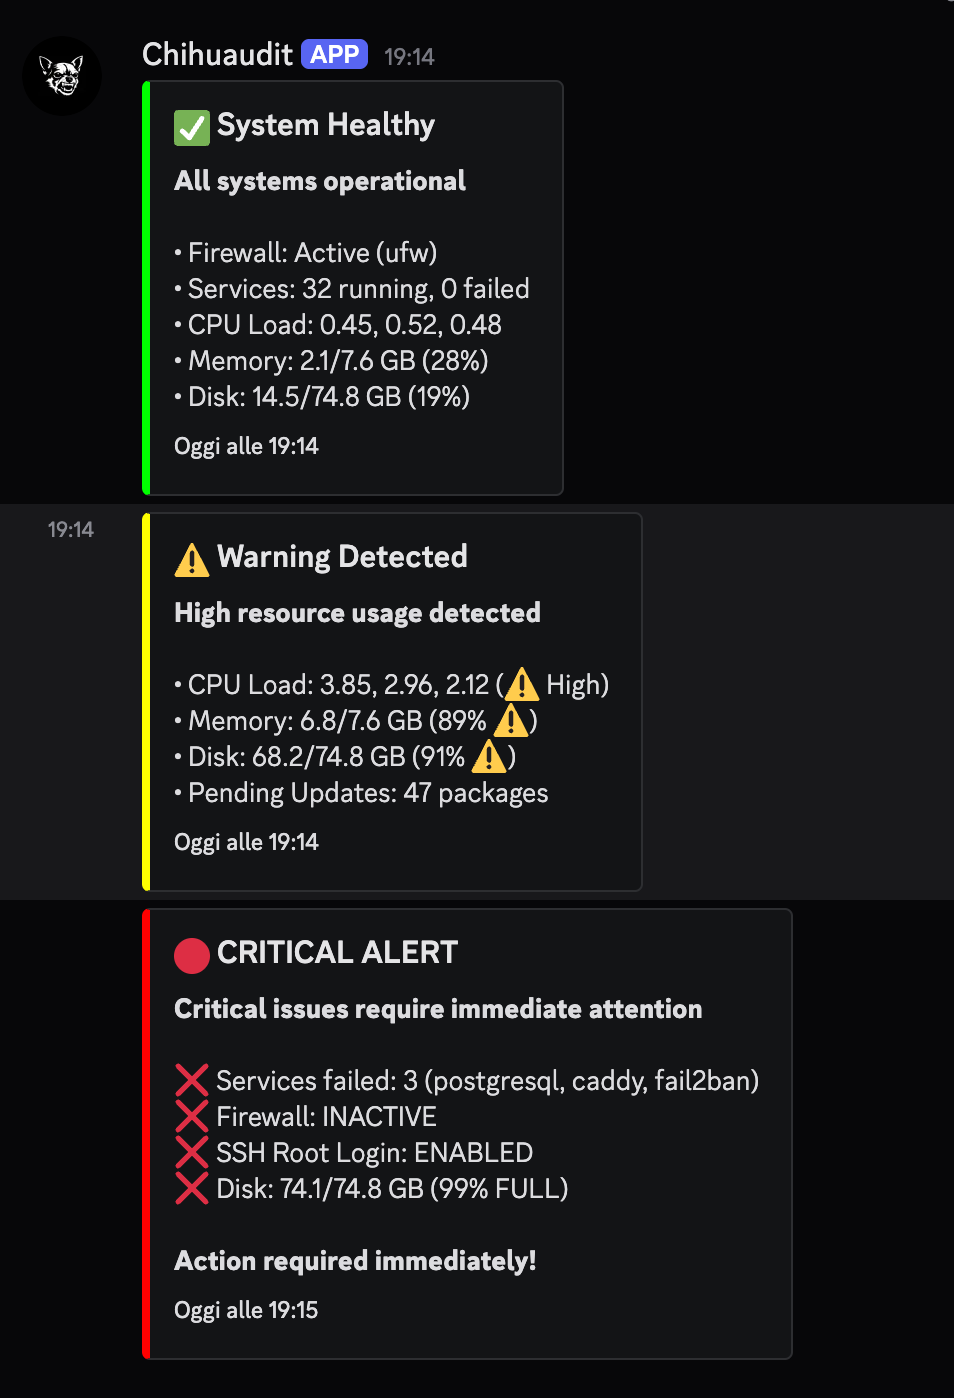The image size is (954, 1398).
Task: Click the 19:14 timestamp beside Chihuaudit name
Action: coord(409,57)
